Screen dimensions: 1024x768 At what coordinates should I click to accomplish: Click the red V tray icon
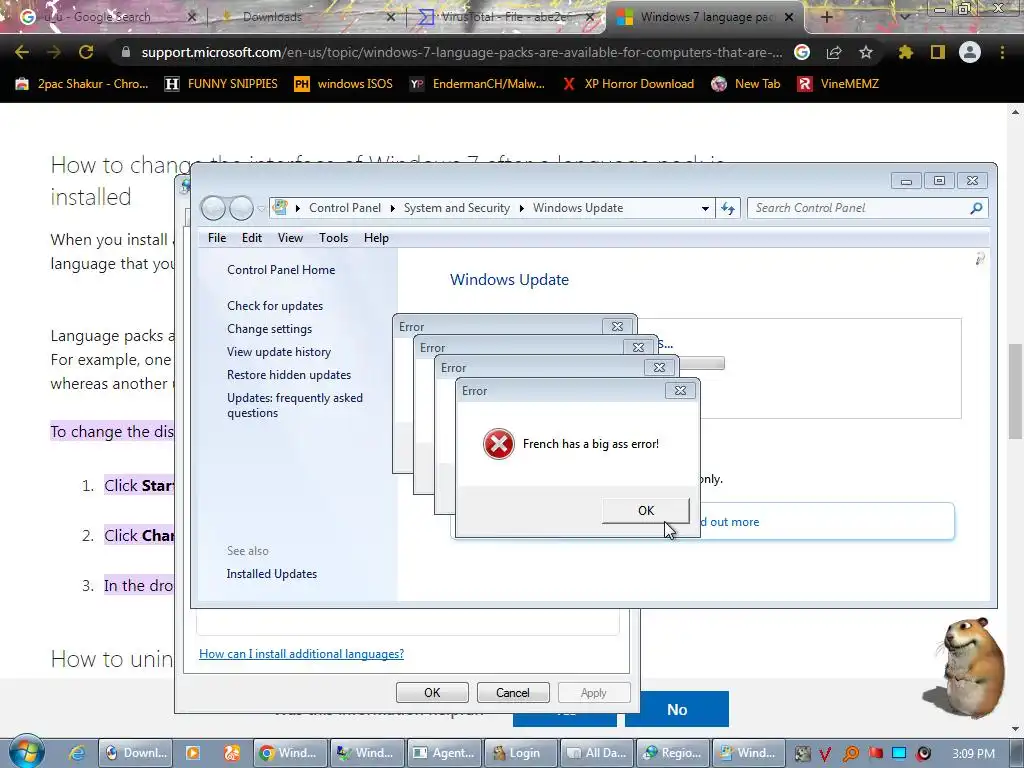(x=825, y=754)
